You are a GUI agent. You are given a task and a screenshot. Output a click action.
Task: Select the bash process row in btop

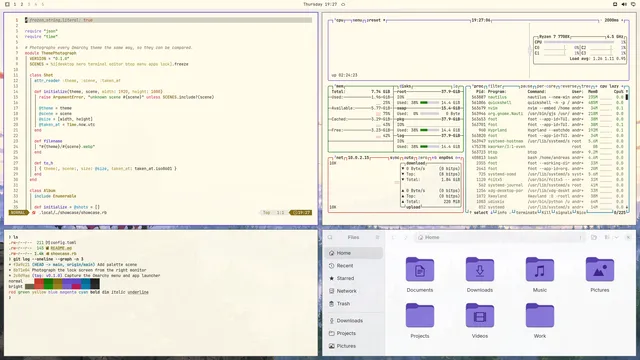(548, 158)
